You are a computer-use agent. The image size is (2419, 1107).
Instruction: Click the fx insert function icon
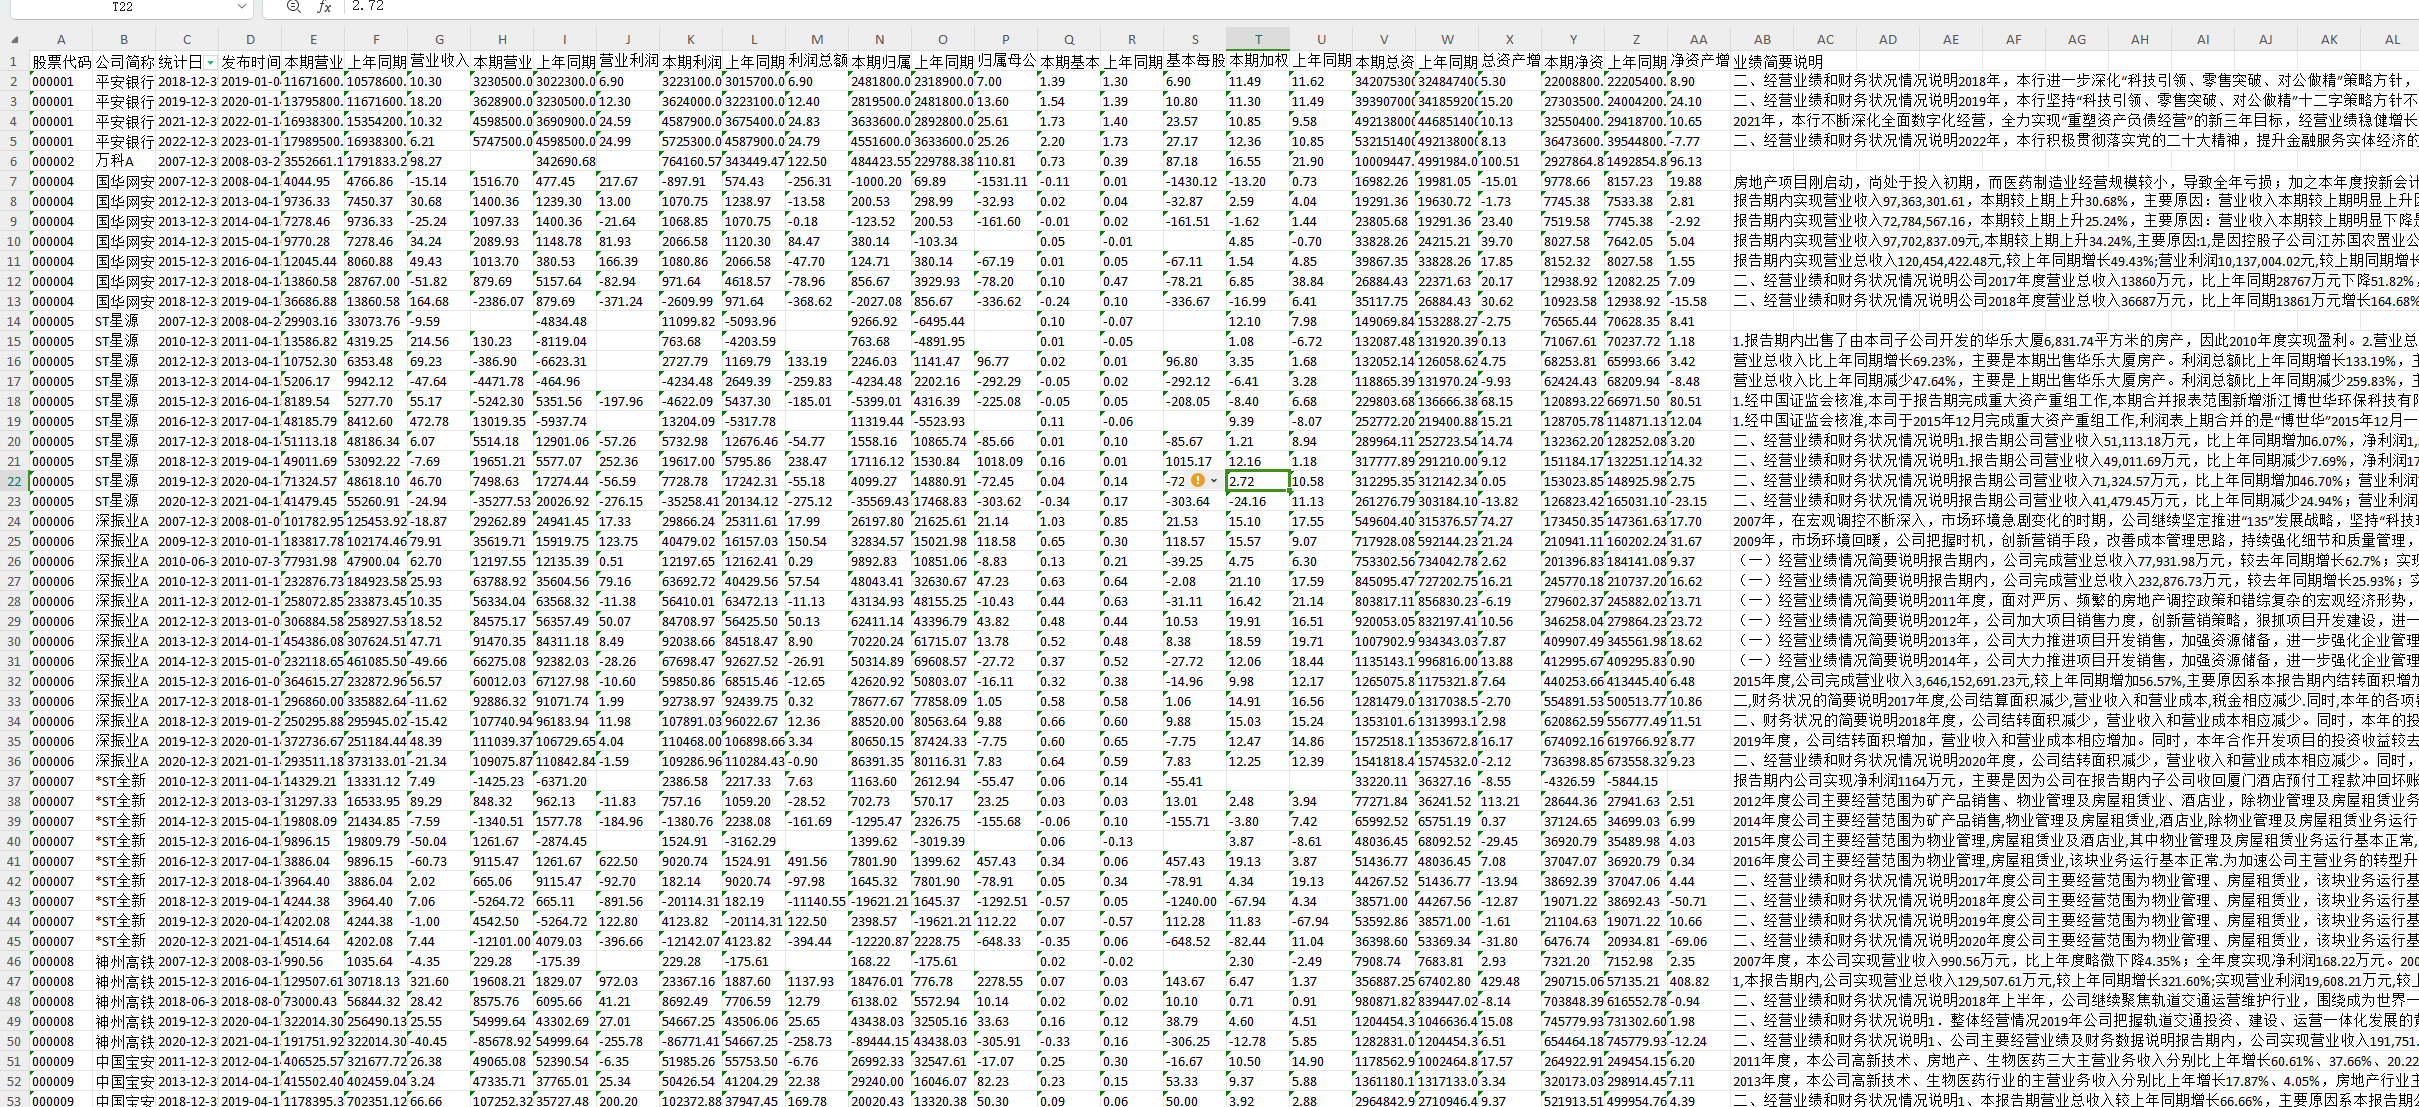tap(324, 7)
